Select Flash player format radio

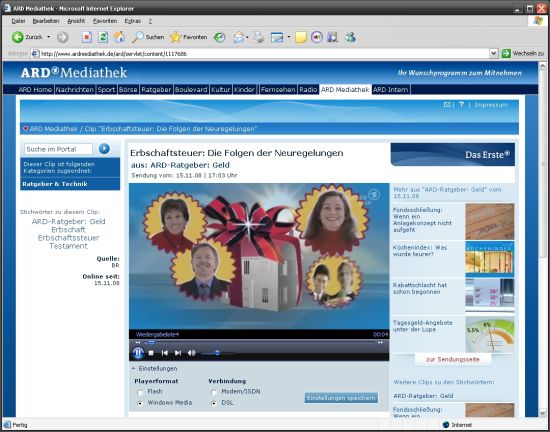[140, 392]
